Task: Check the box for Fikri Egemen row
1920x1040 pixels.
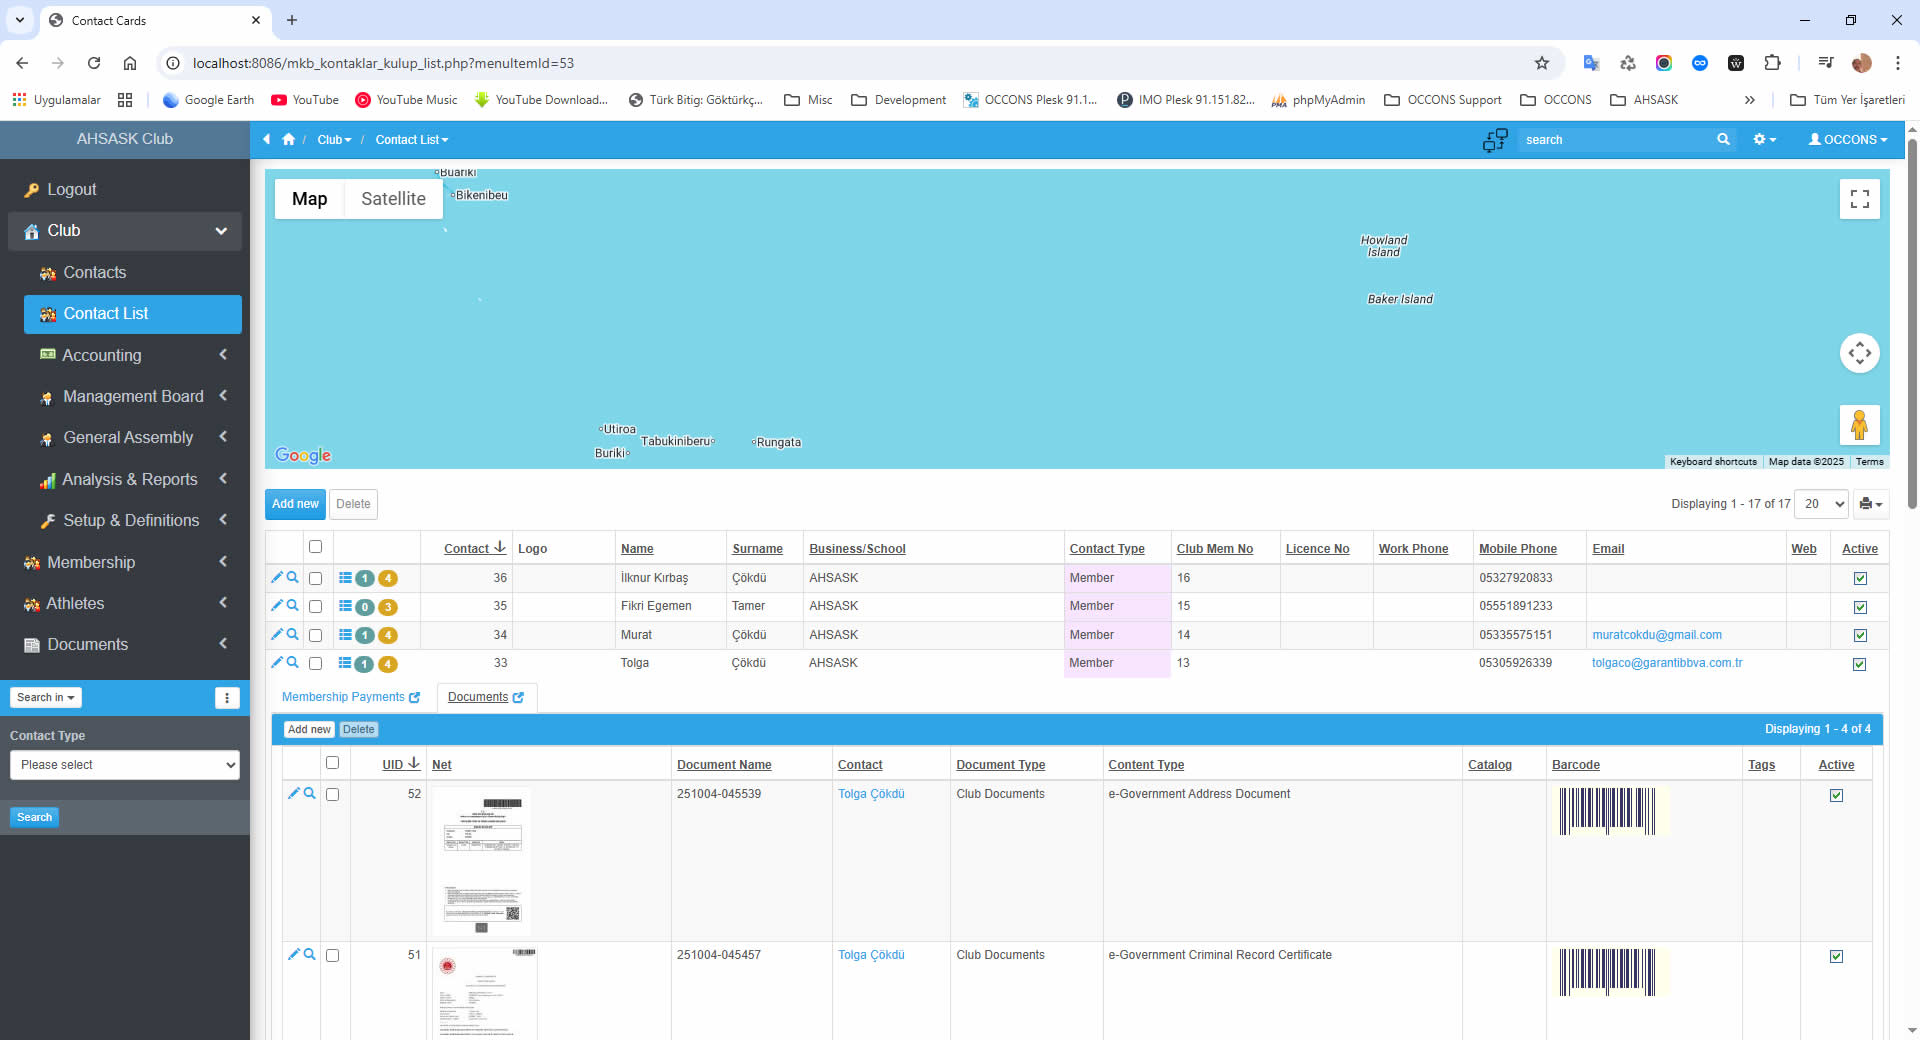Action: pyautogui.click(x=316, y=607)
